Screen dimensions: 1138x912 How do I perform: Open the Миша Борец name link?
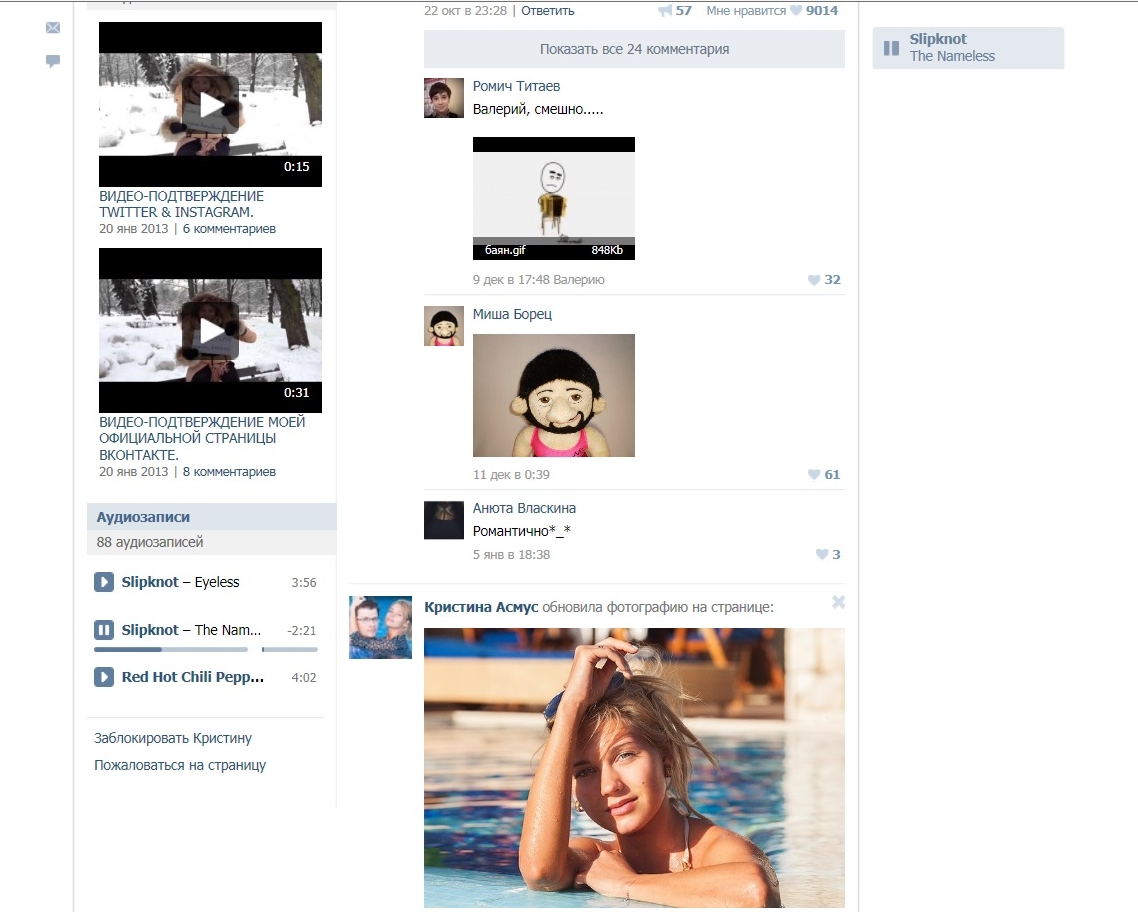click(512, 313)
